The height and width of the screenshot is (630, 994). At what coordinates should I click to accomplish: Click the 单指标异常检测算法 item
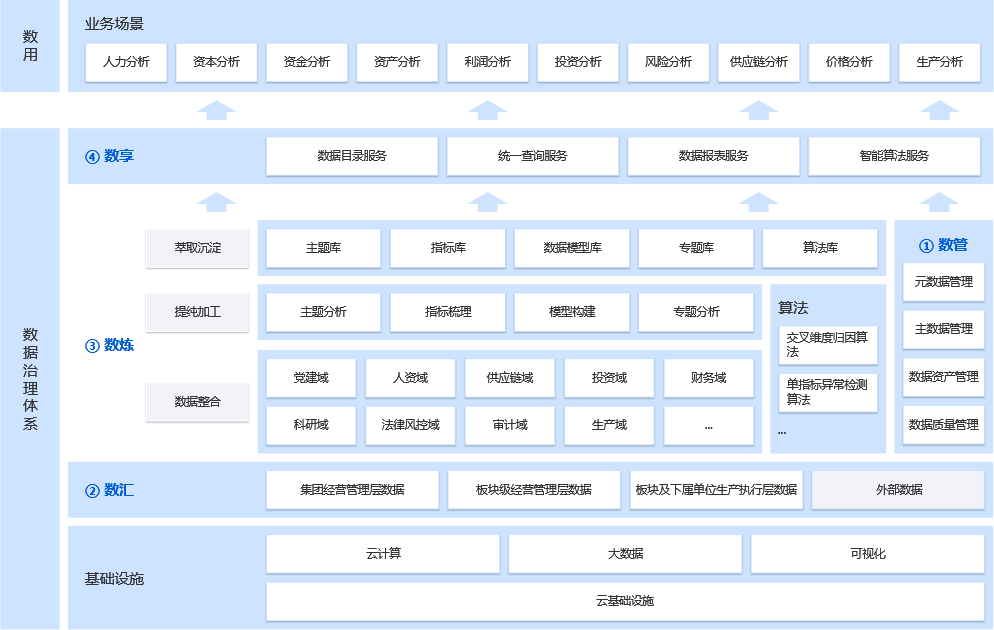pyautogui.click(x=827, y=392)
